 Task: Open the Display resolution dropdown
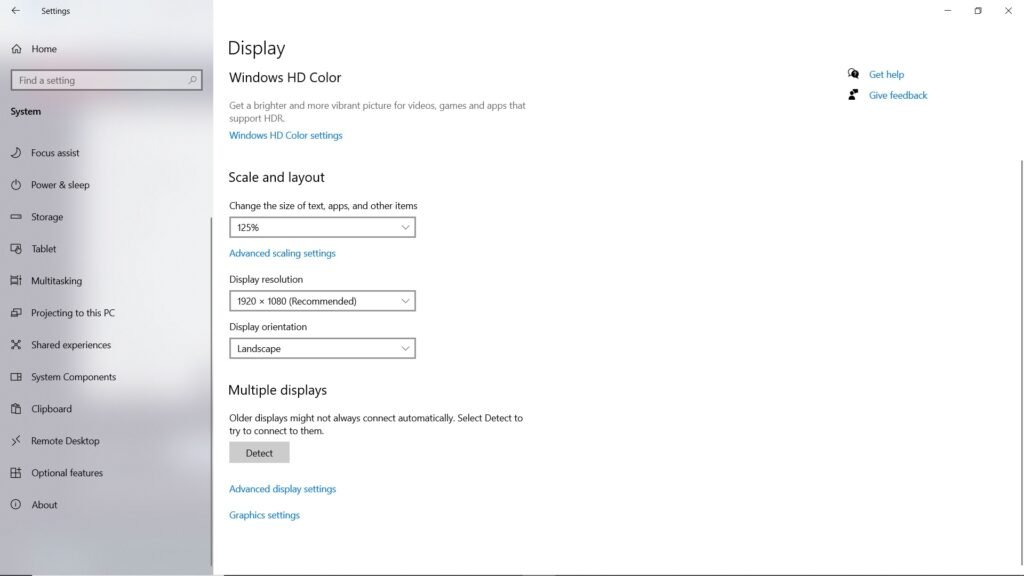click(322, 301)
